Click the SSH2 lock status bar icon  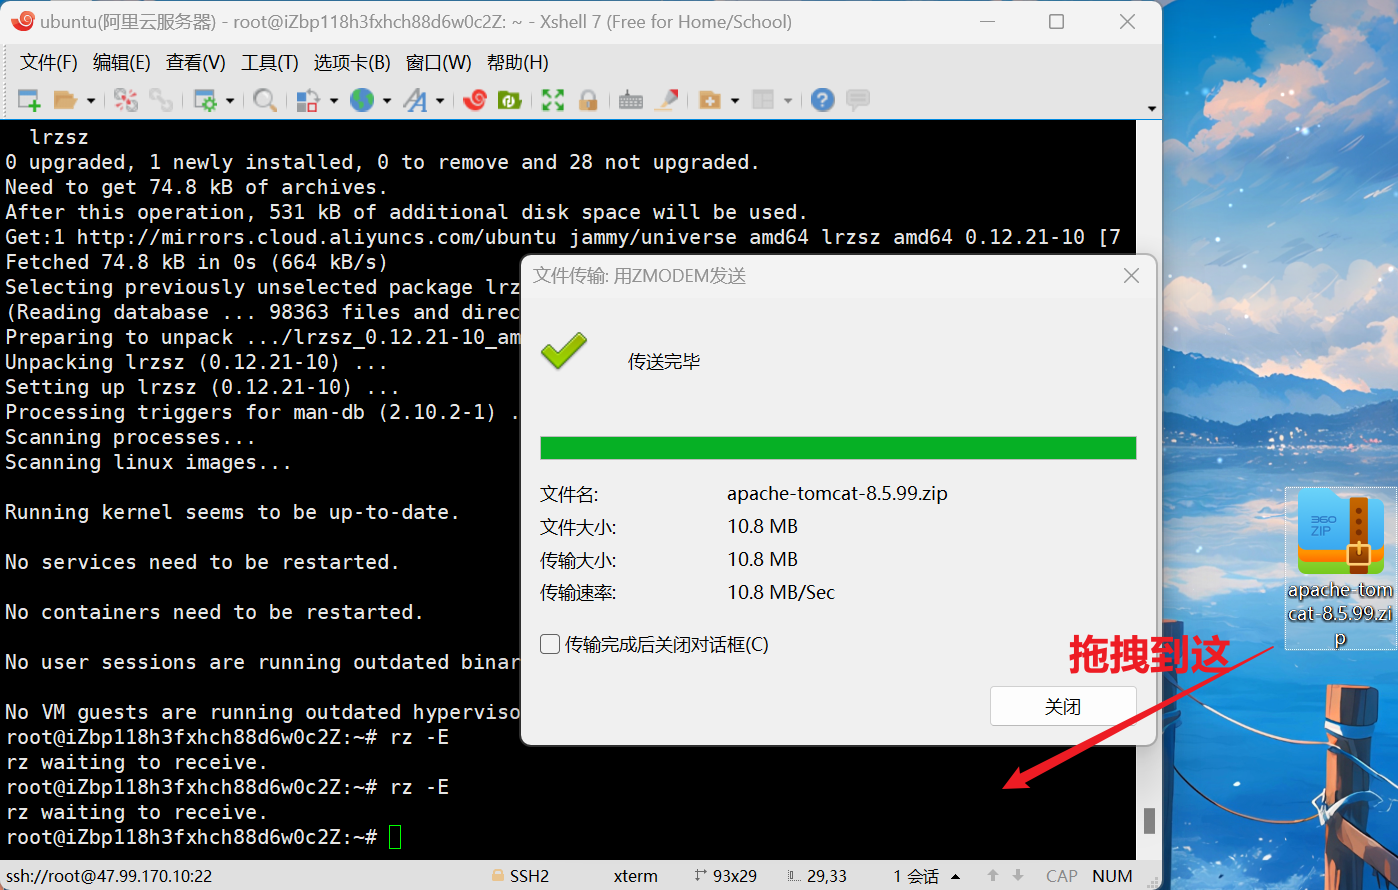497,876
